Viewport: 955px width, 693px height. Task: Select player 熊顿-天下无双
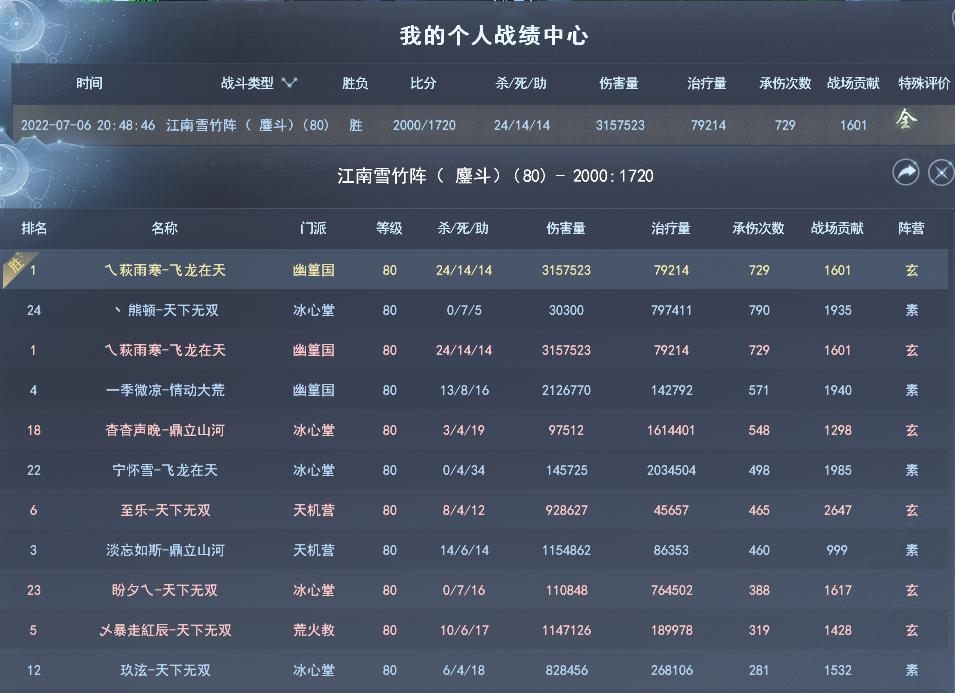click(166, 310)
